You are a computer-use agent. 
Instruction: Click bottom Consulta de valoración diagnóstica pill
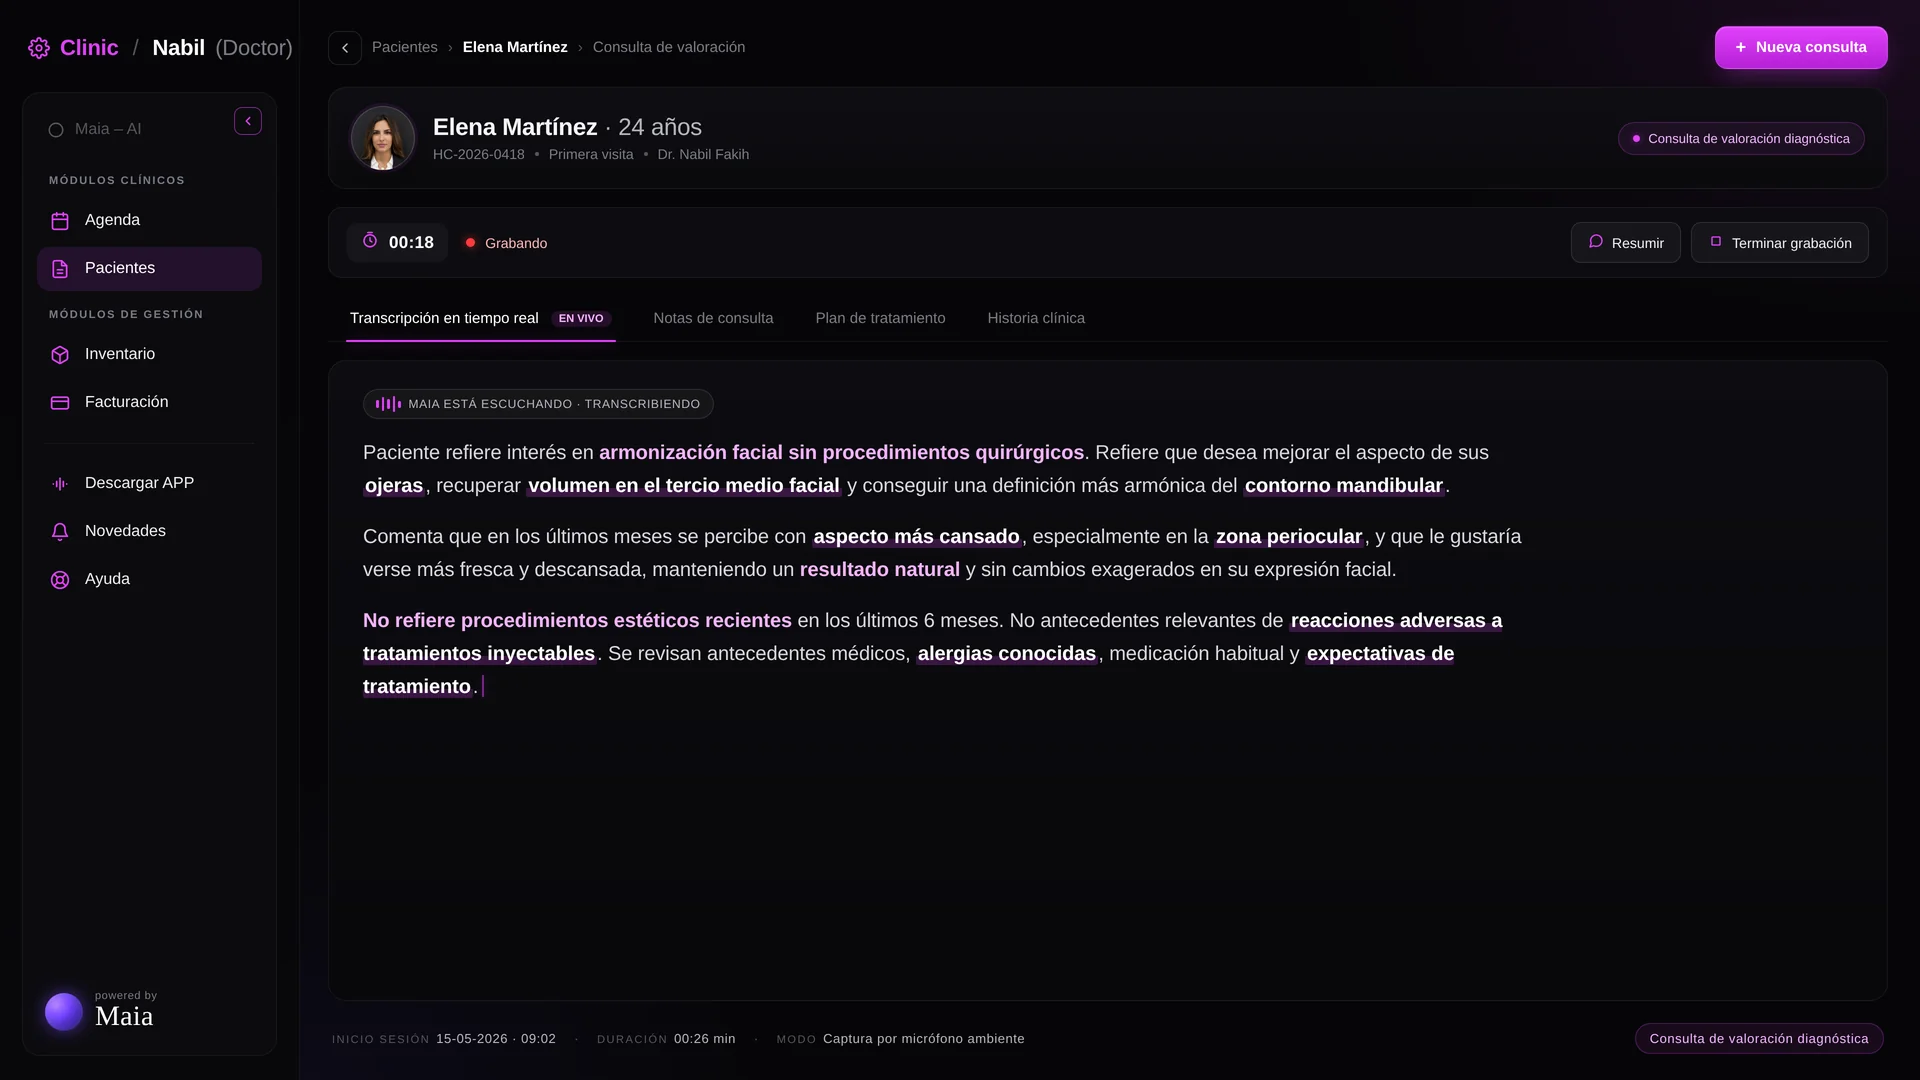coord(1759,1039)
